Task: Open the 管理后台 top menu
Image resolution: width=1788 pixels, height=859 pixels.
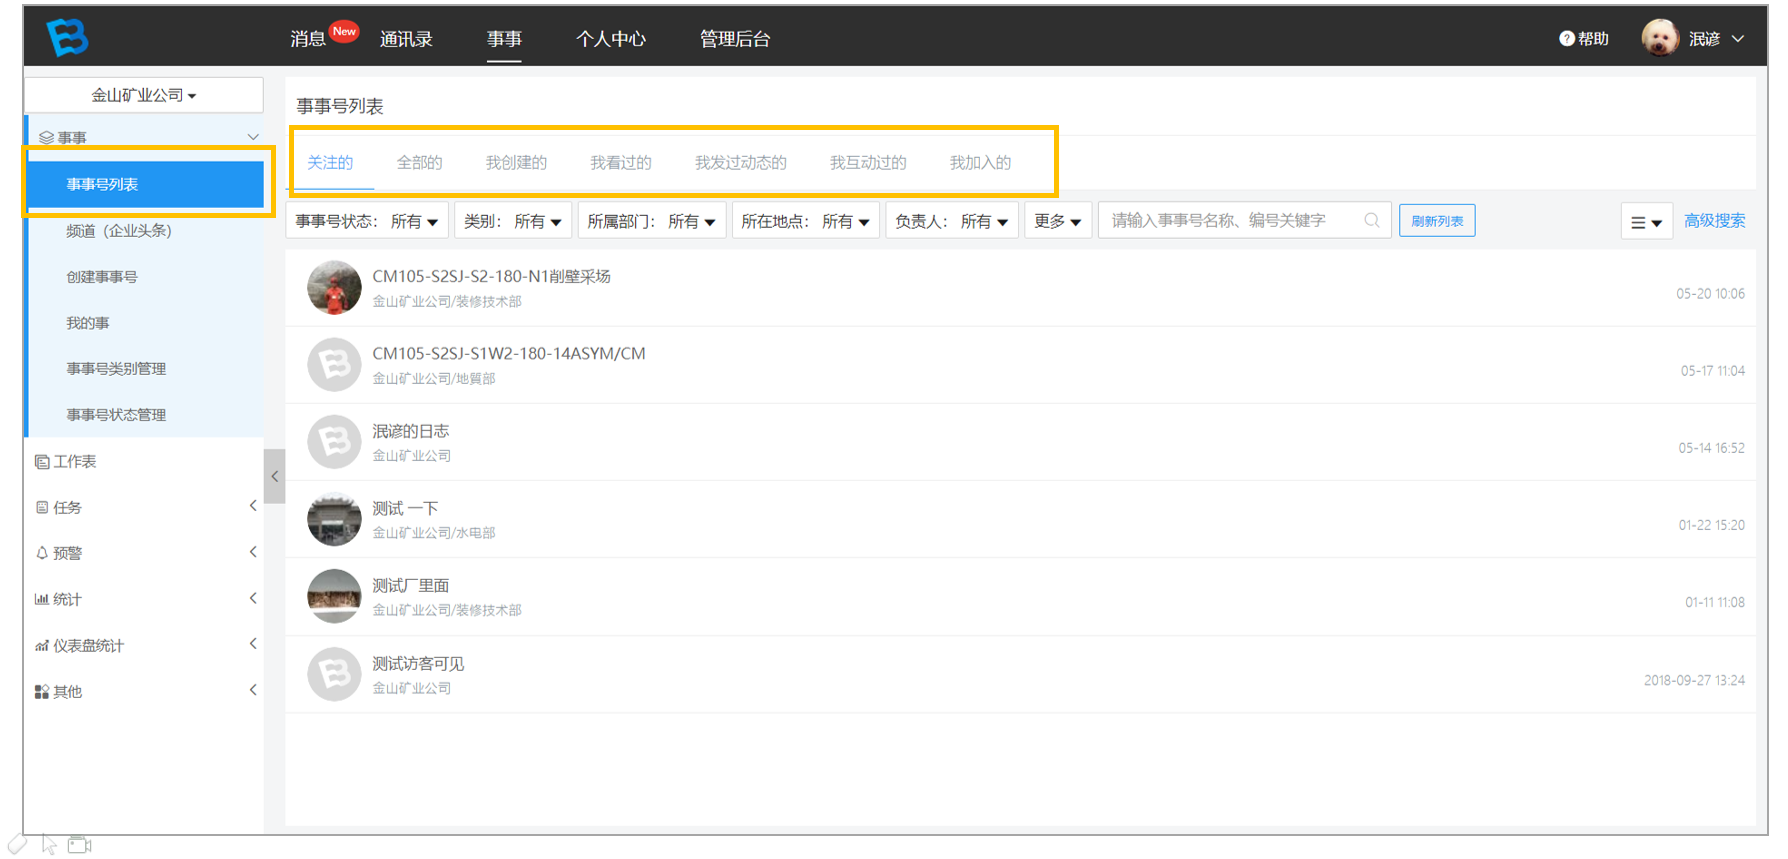Action: coord(735,39)
